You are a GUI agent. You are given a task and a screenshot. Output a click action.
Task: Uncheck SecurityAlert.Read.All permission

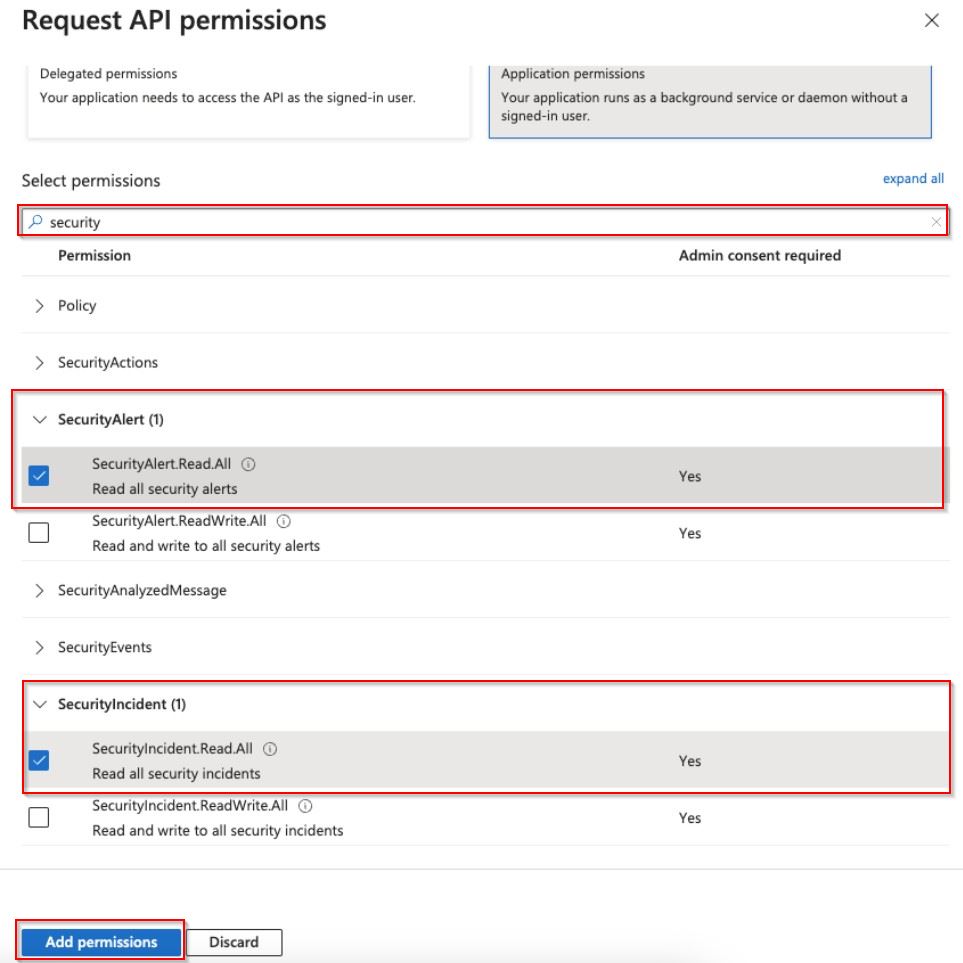coord(38,477)
